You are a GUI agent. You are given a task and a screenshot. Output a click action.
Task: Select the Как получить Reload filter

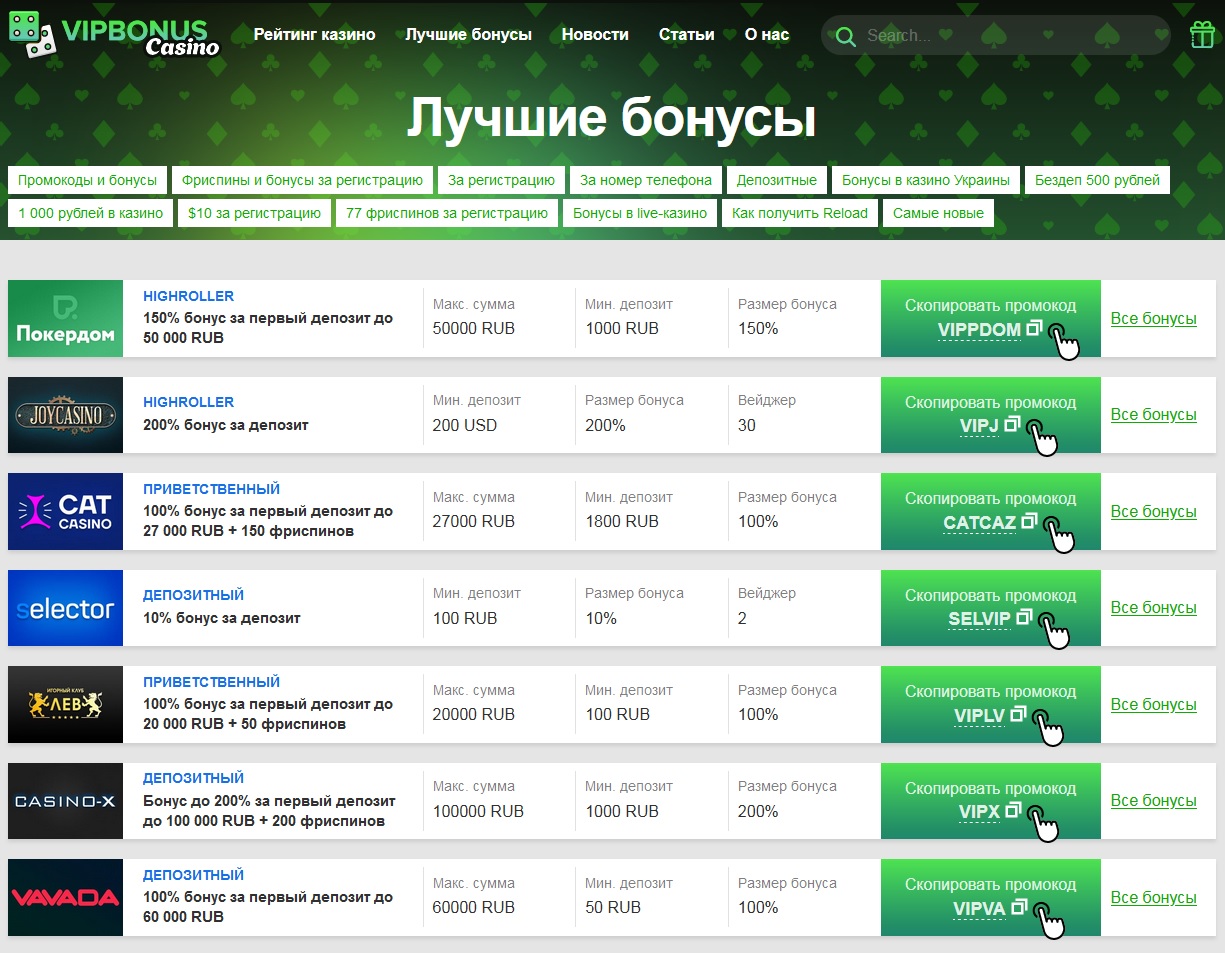coord(800,213)
